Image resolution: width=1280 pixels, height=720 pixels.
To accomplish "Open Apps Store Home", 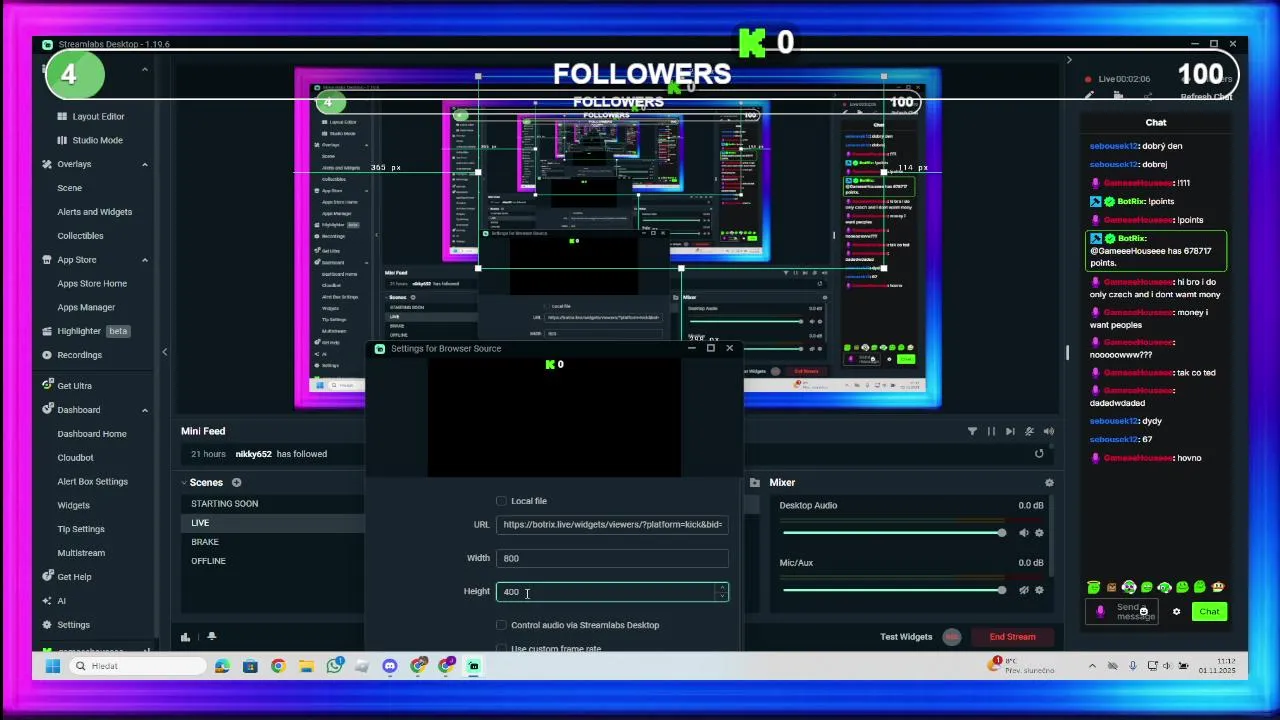I will [x=92, y=284].
